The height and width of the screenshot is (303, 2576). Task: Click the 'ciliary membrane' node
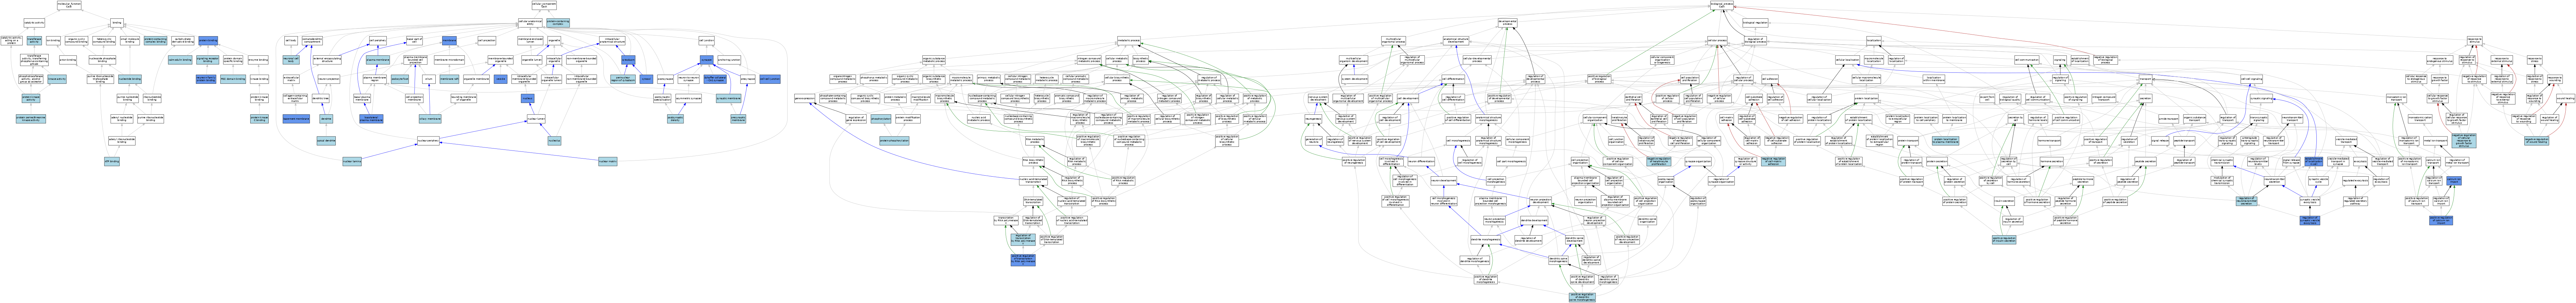pos(430,119)
